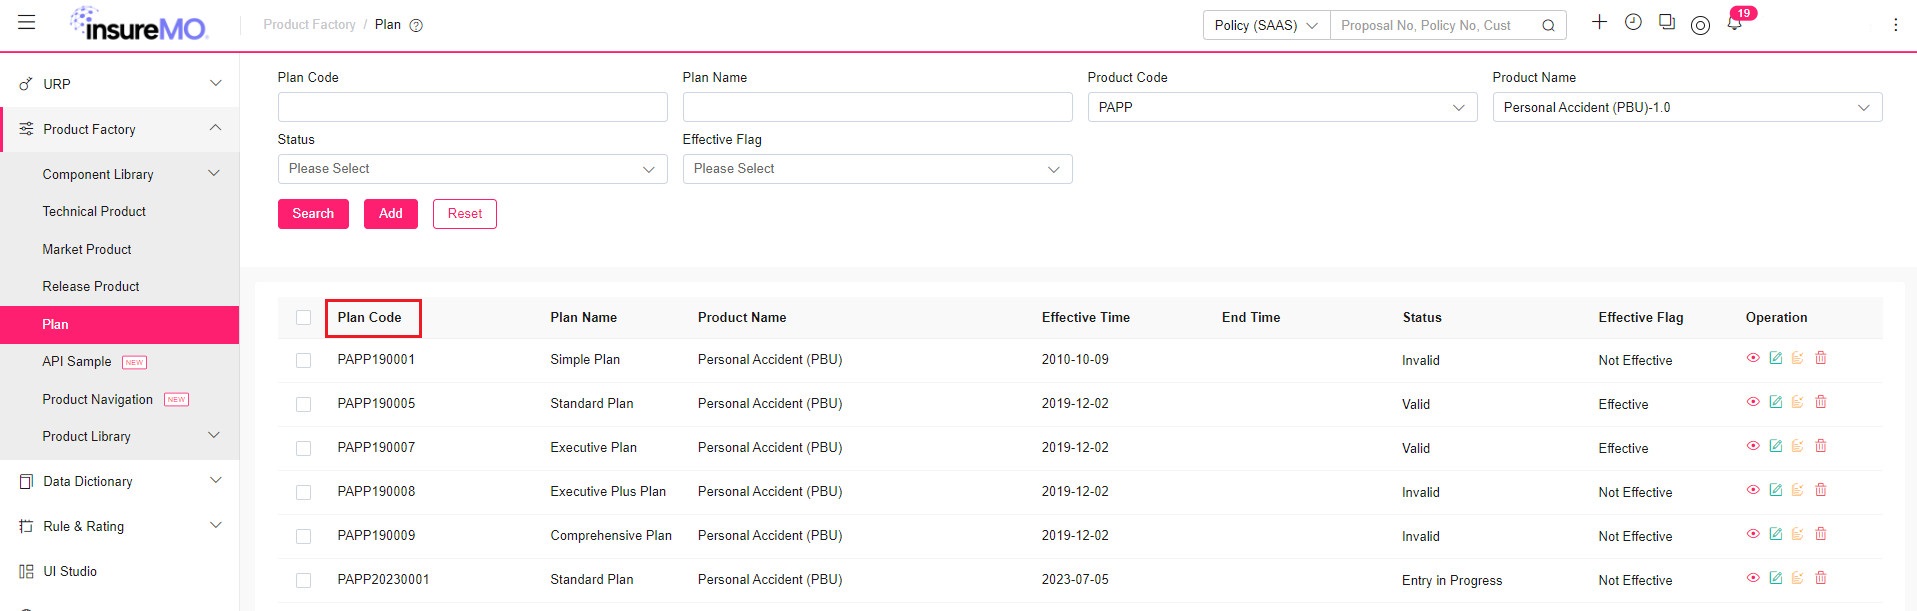Click Product Factory breadcrumb link
The width and height of the screenshot is (1917, 611).
[x=310, y=24]
